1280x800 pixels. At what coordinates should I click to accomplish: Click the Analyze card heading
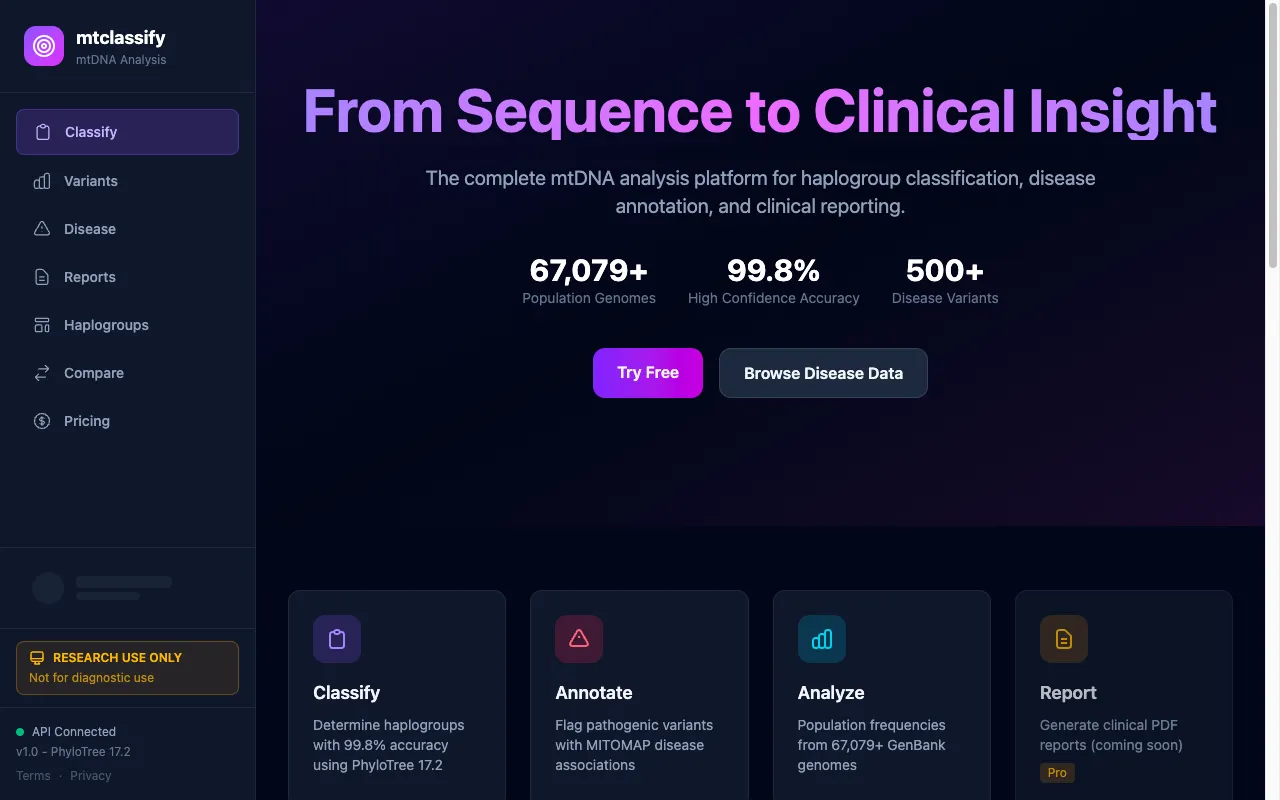coord(831,693)
